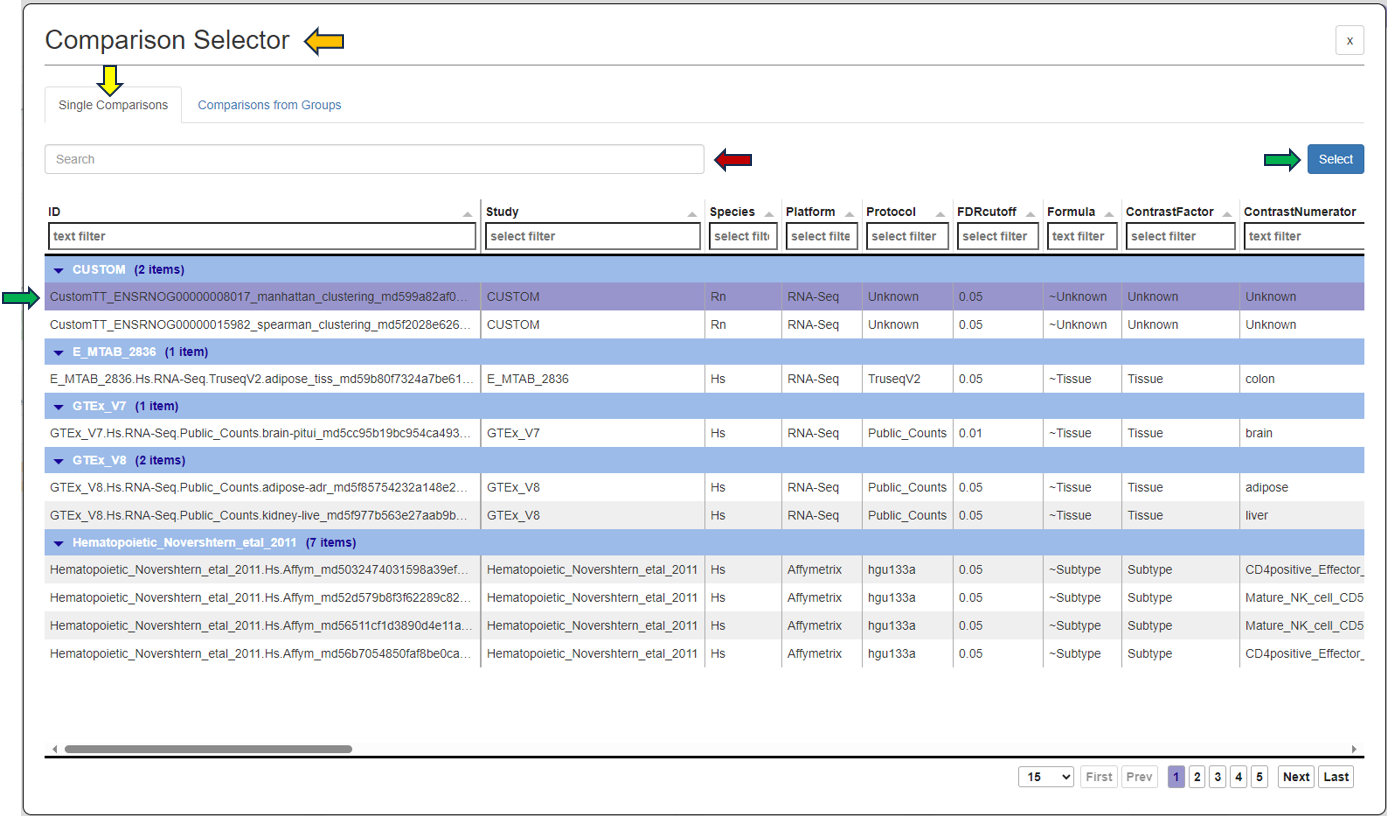
Task: Open the items-per-page dropdown showing 15
Action: tap(1046, 776)
